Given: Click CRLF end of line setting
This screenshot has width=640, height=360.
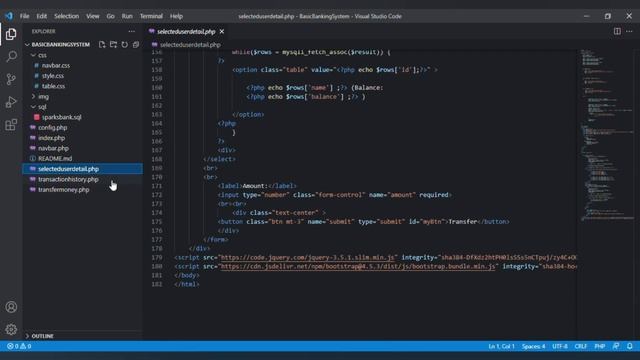Looking at the screenshot, I should tap(580, 346).
